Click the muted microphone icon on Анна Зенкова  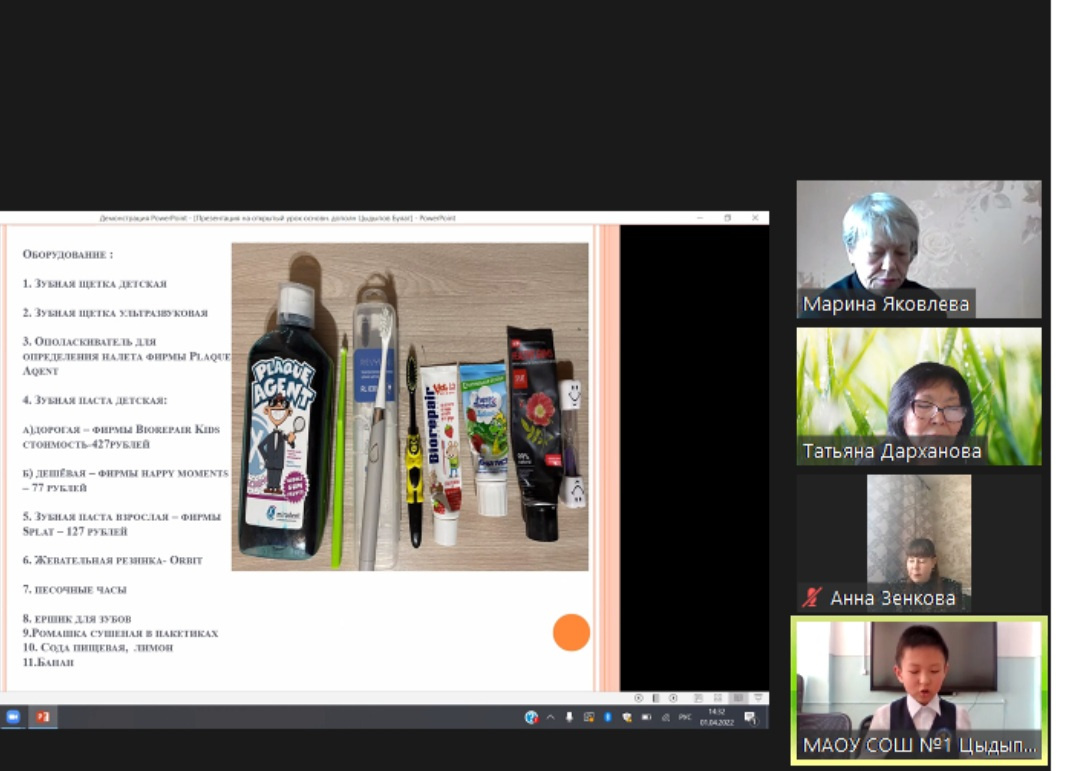(812, 598)
